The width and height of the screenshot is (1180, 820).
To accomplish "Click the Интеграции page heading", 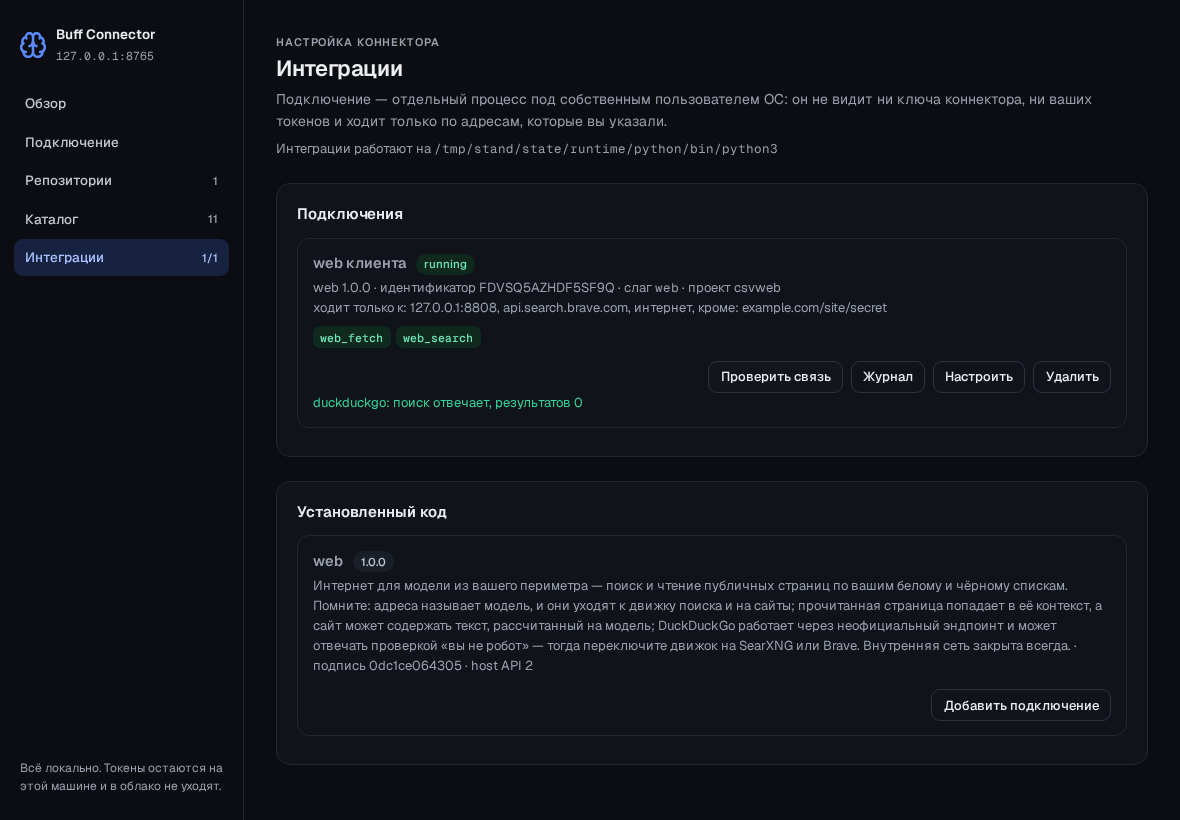I will click(339, 68).
